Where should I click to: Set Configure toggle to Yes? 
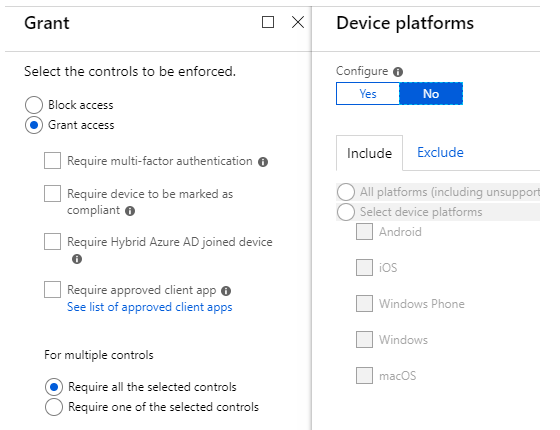pyautogui.click(x=368, y=94)
